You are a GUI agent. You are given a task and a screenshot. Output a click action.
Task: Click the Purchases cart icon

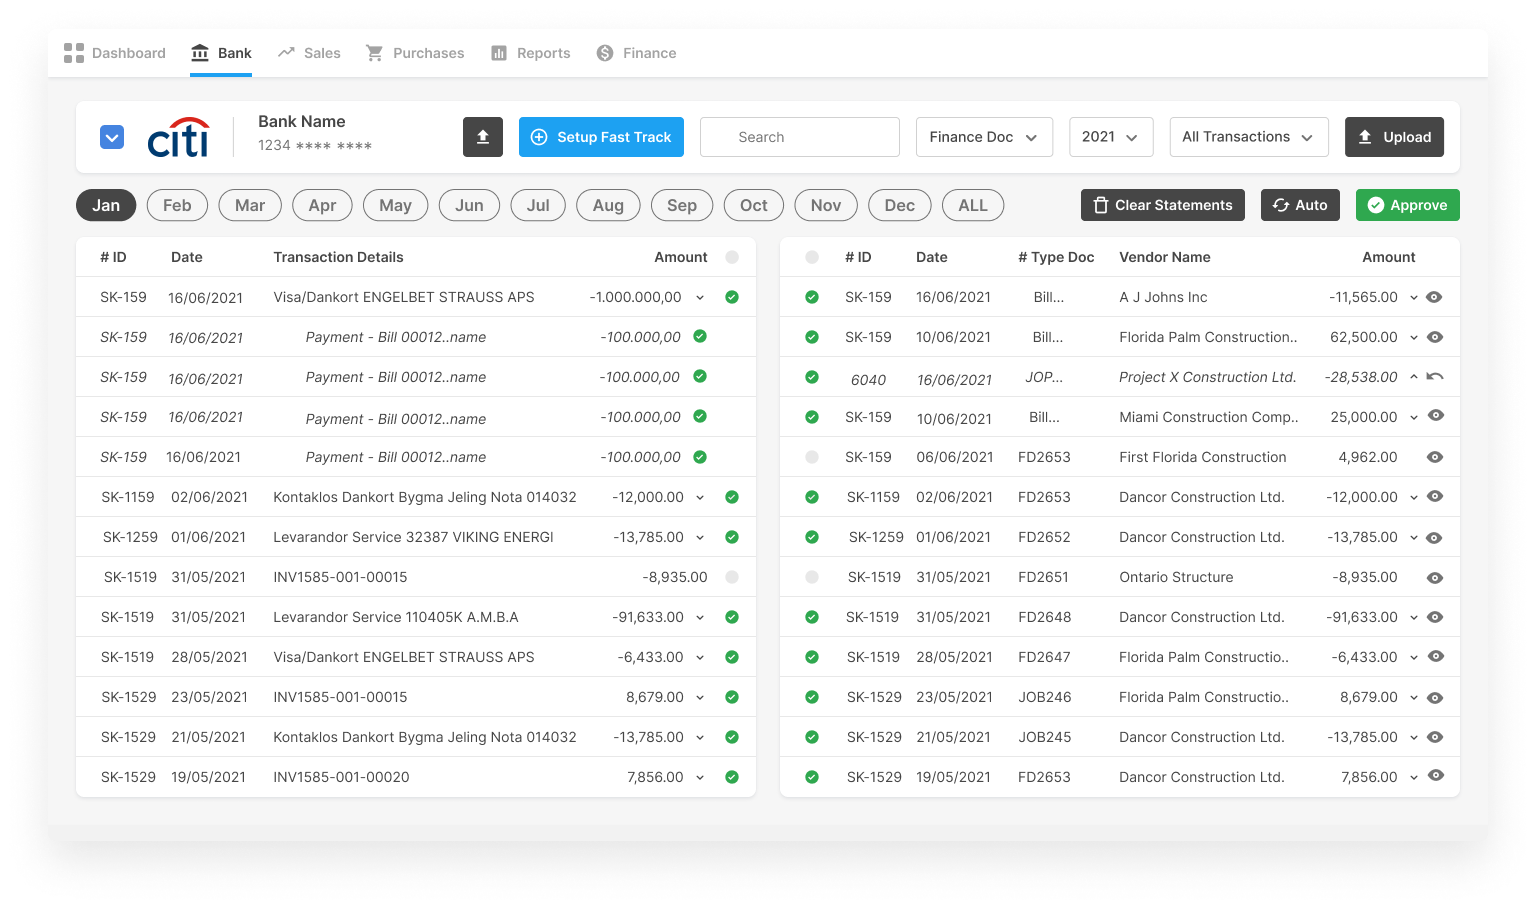click(375, 53)
